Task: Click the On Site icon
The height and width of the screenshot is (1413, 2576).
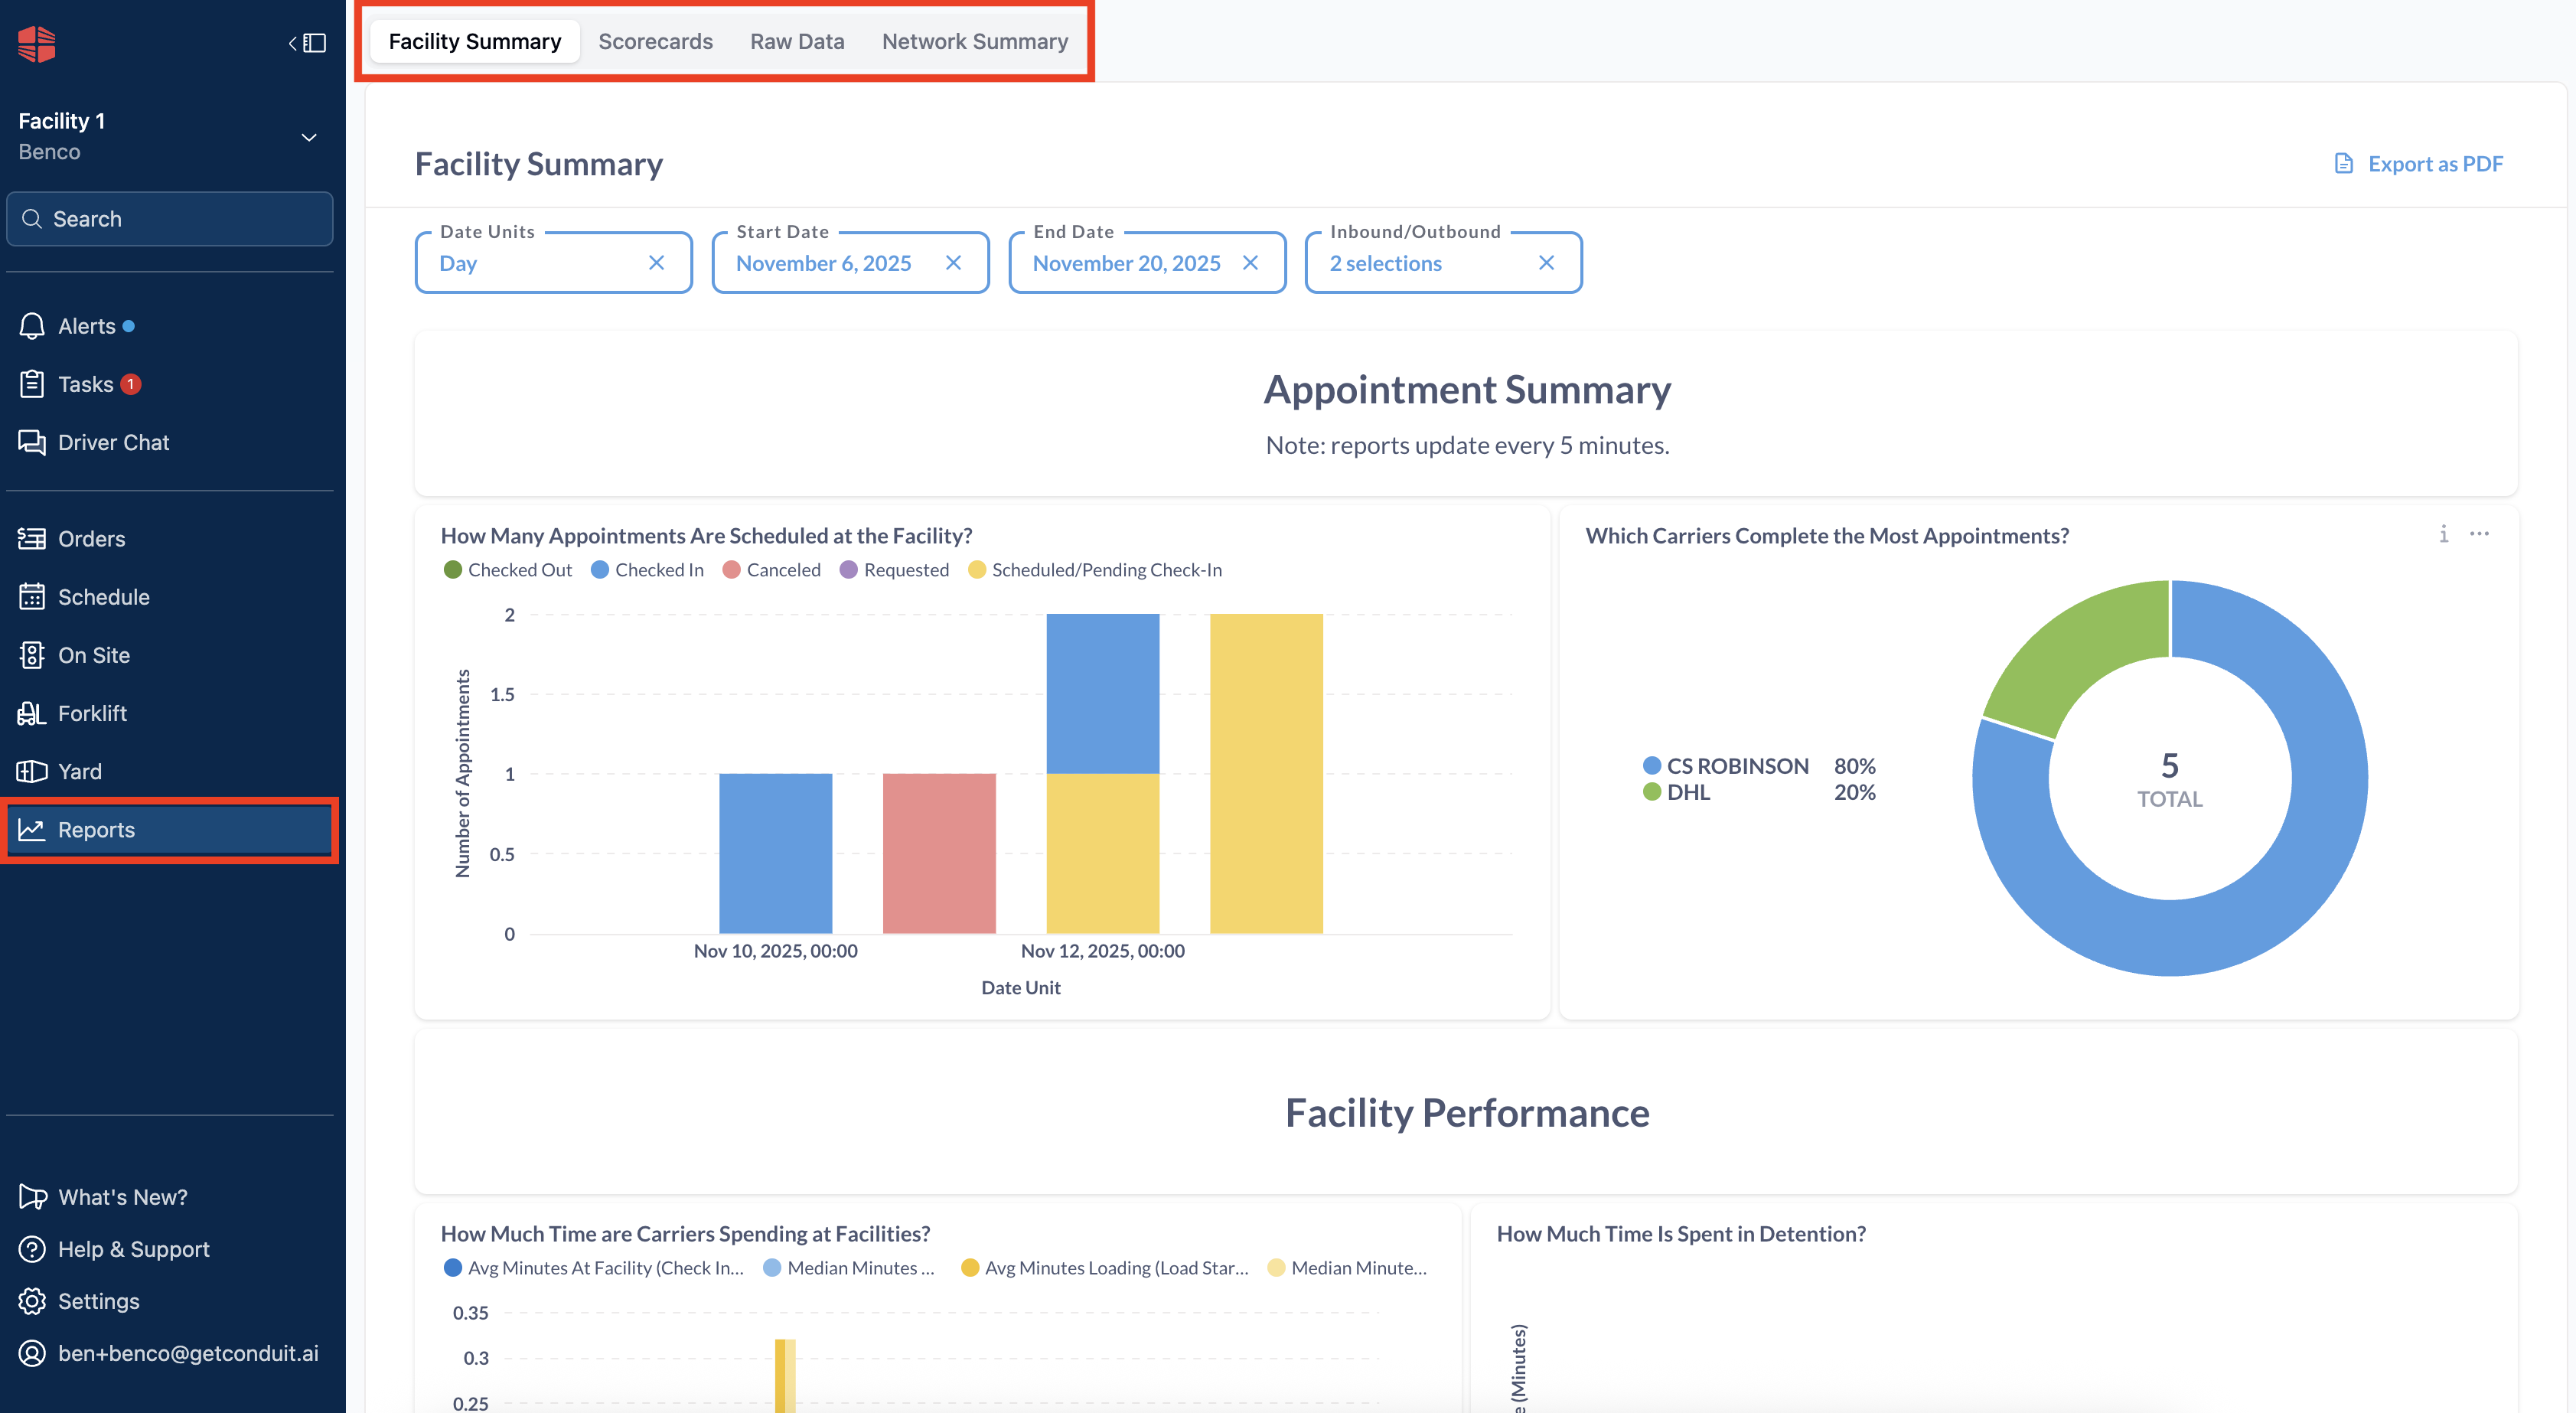Action: [x=32, y=655]
